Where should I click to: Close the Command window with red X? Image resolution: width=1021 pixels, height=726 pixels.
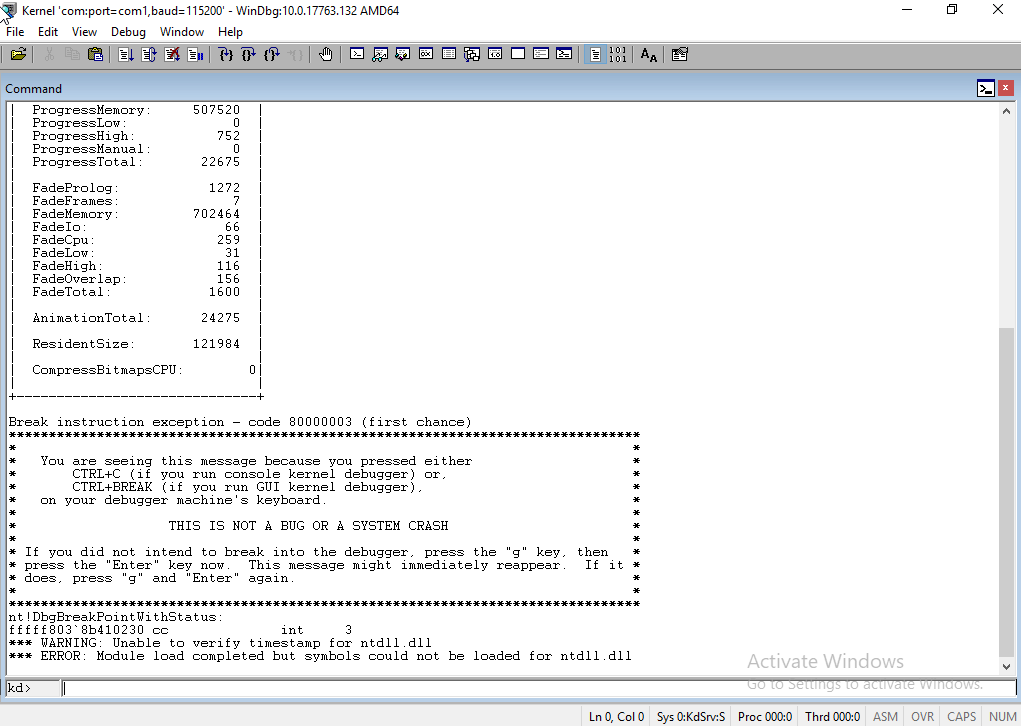click(1005, 88)
